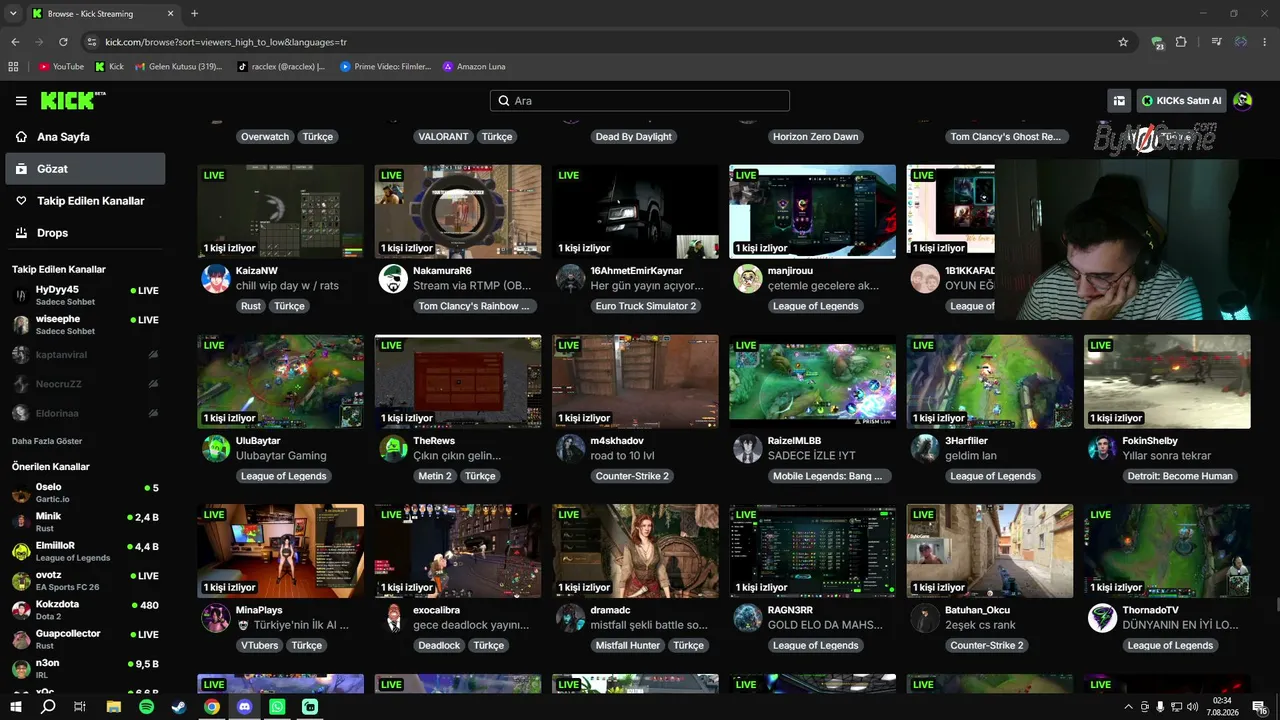Open manjirouu's channel avatar
Viewport: 1280px width, 720px height.
(x=748, y=279)
